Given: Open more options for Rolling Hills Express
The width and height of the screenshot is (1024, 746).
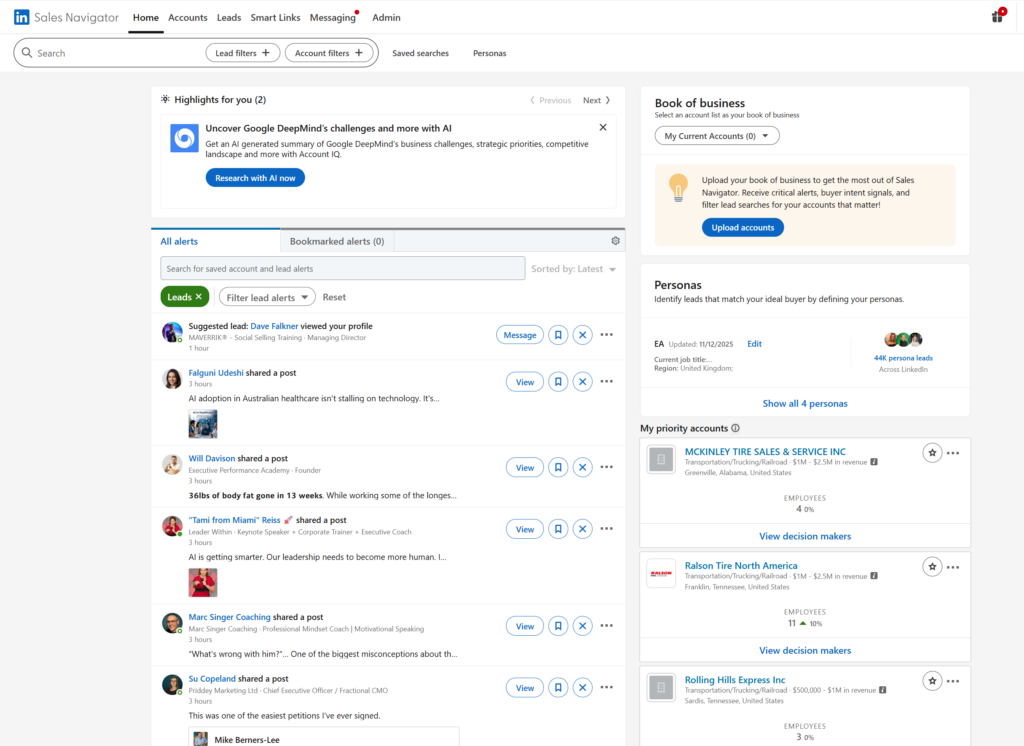Looking at the screenshot, I should point(953,681).
